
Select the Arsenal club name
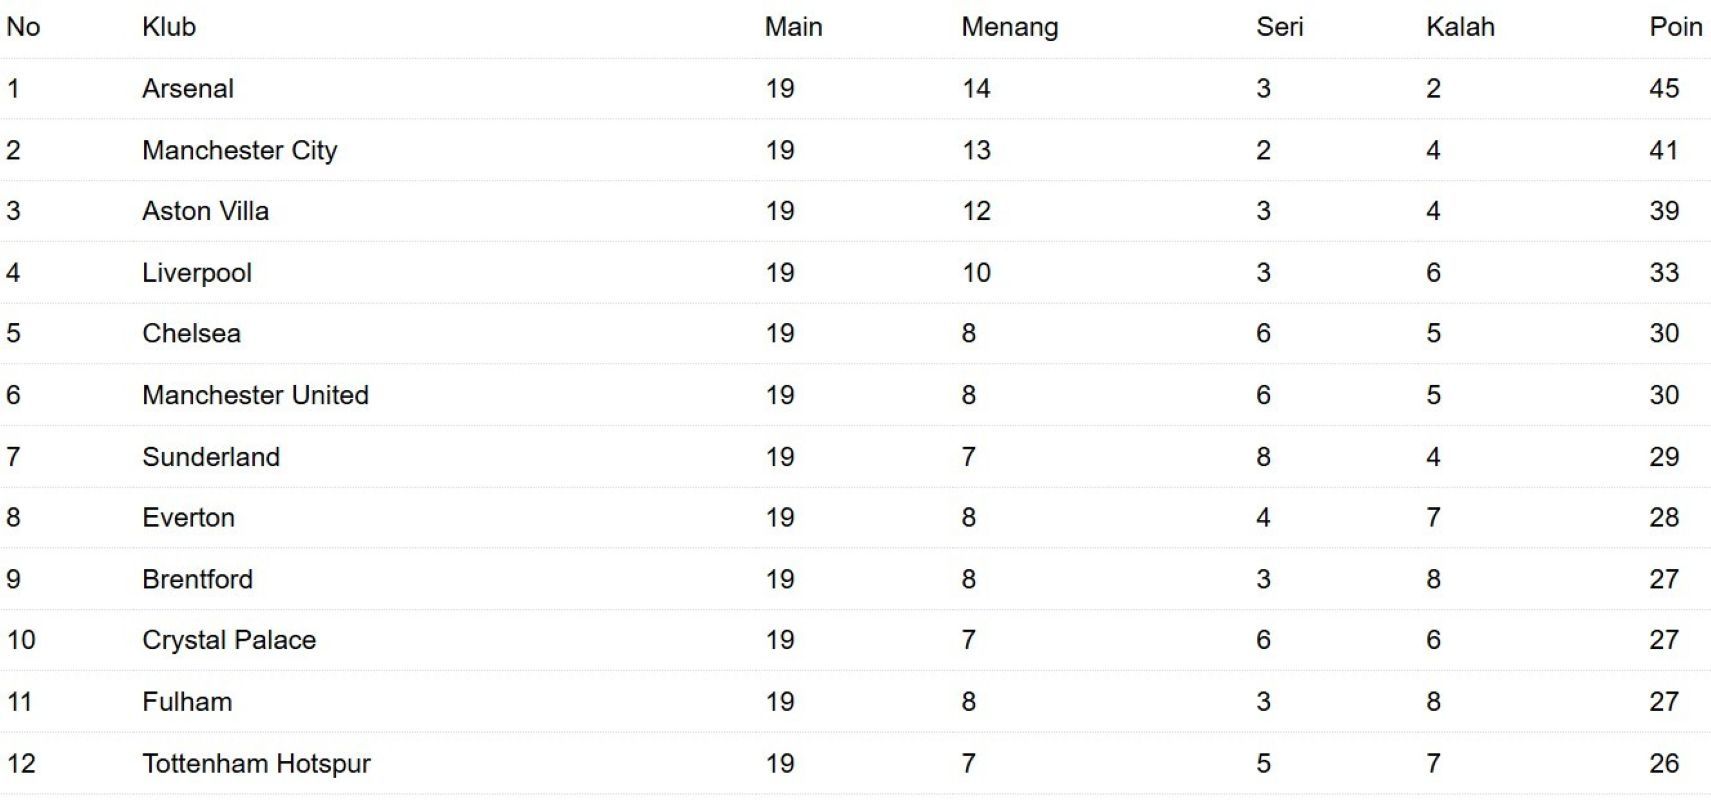[188, 89]
